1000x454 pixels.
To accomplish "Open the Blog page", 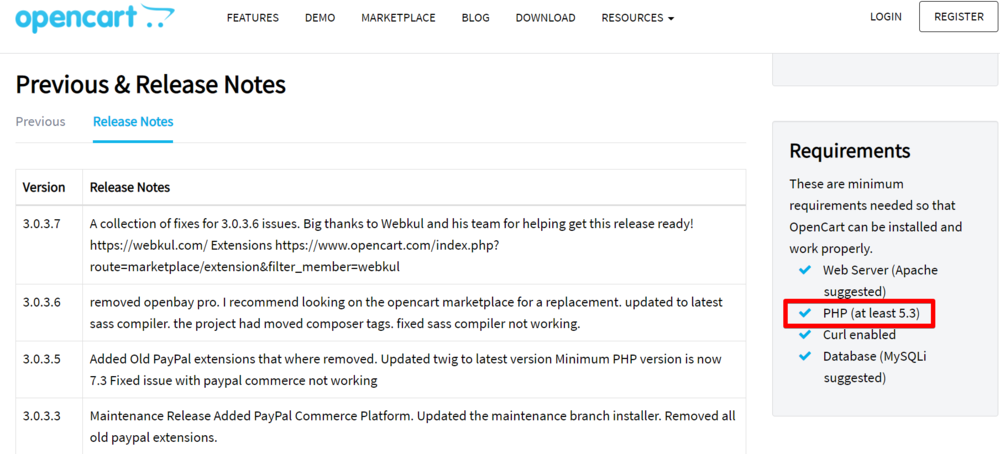I will [x=475, y=18].
